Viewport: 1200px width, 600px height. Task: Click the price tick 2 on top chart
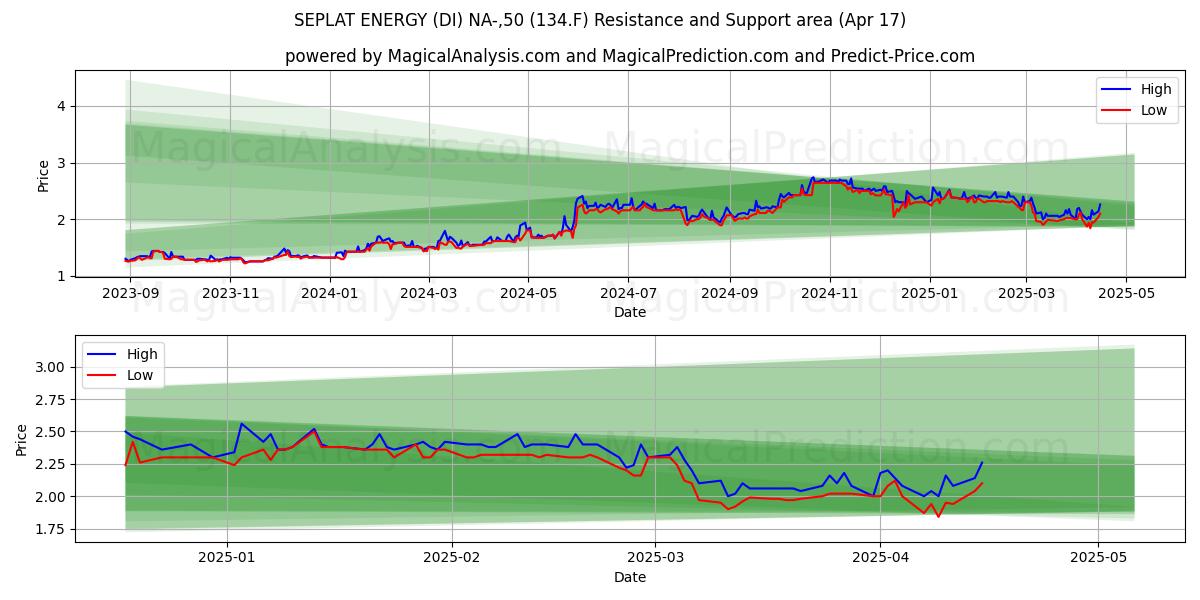[62, 219]
